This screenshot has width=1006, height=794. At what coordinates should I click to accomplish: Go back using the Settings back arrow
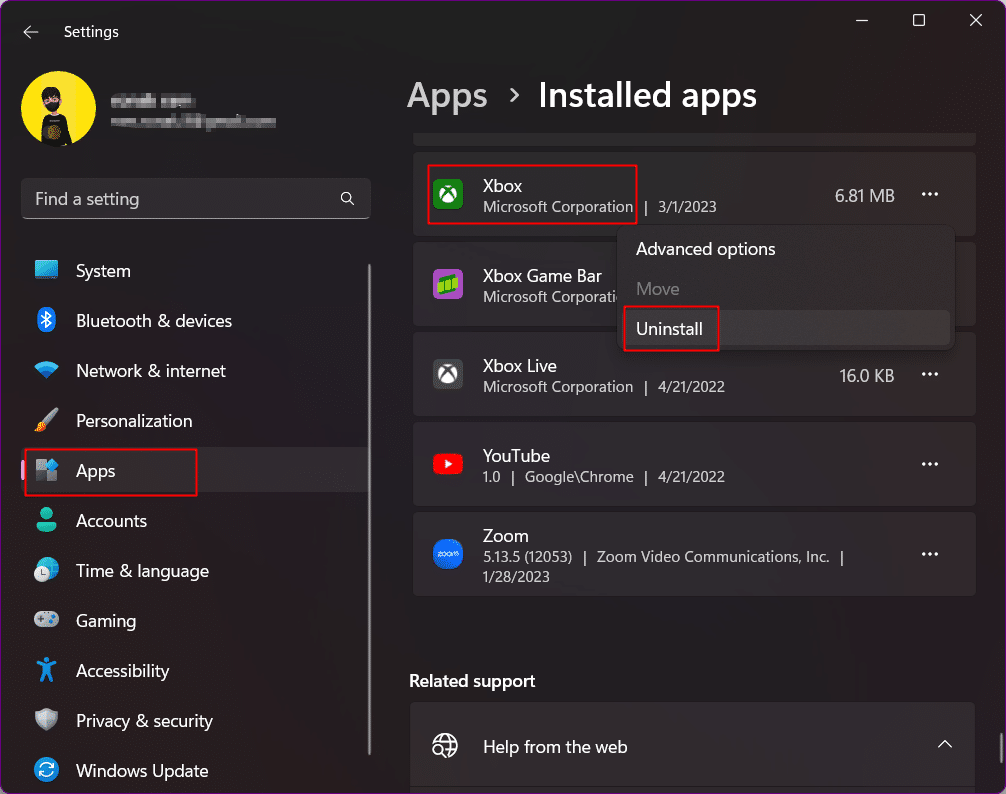point(30,32)
